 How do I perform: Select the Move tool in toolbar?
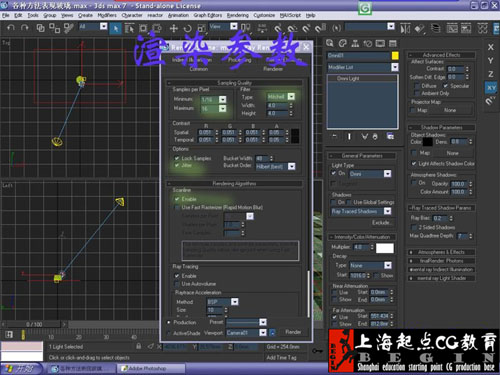point(173,28)
